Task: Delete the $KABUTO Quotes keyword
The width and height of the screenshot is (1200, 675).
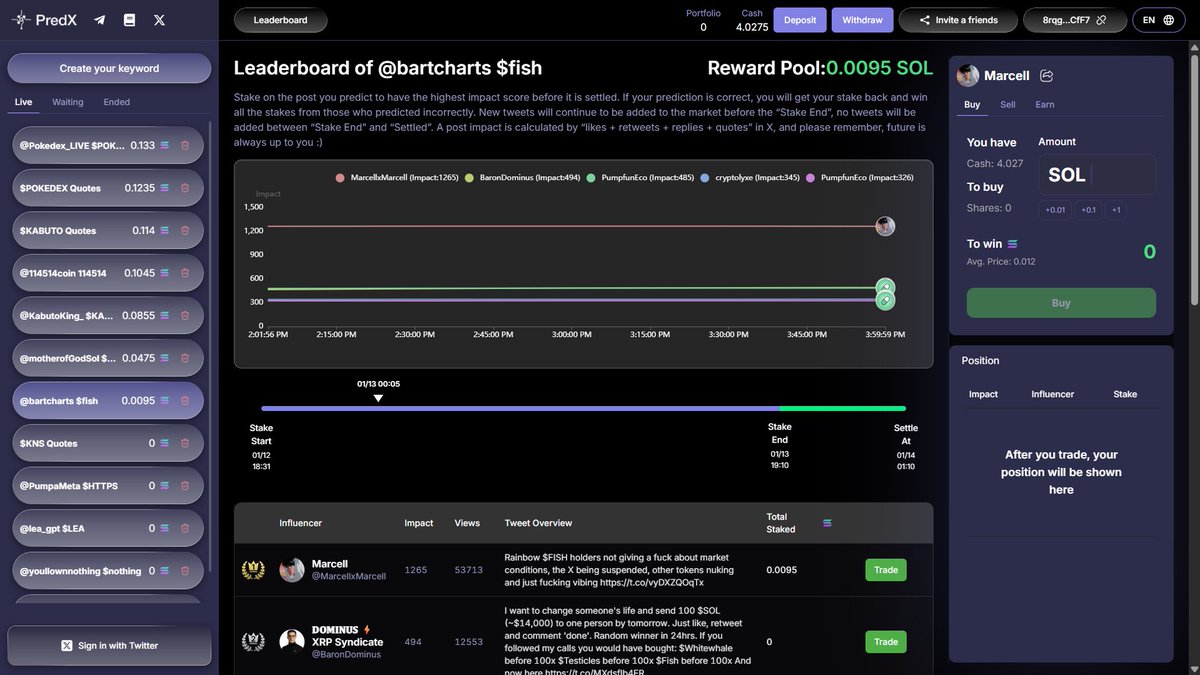Action: click(x=185, y=231)
